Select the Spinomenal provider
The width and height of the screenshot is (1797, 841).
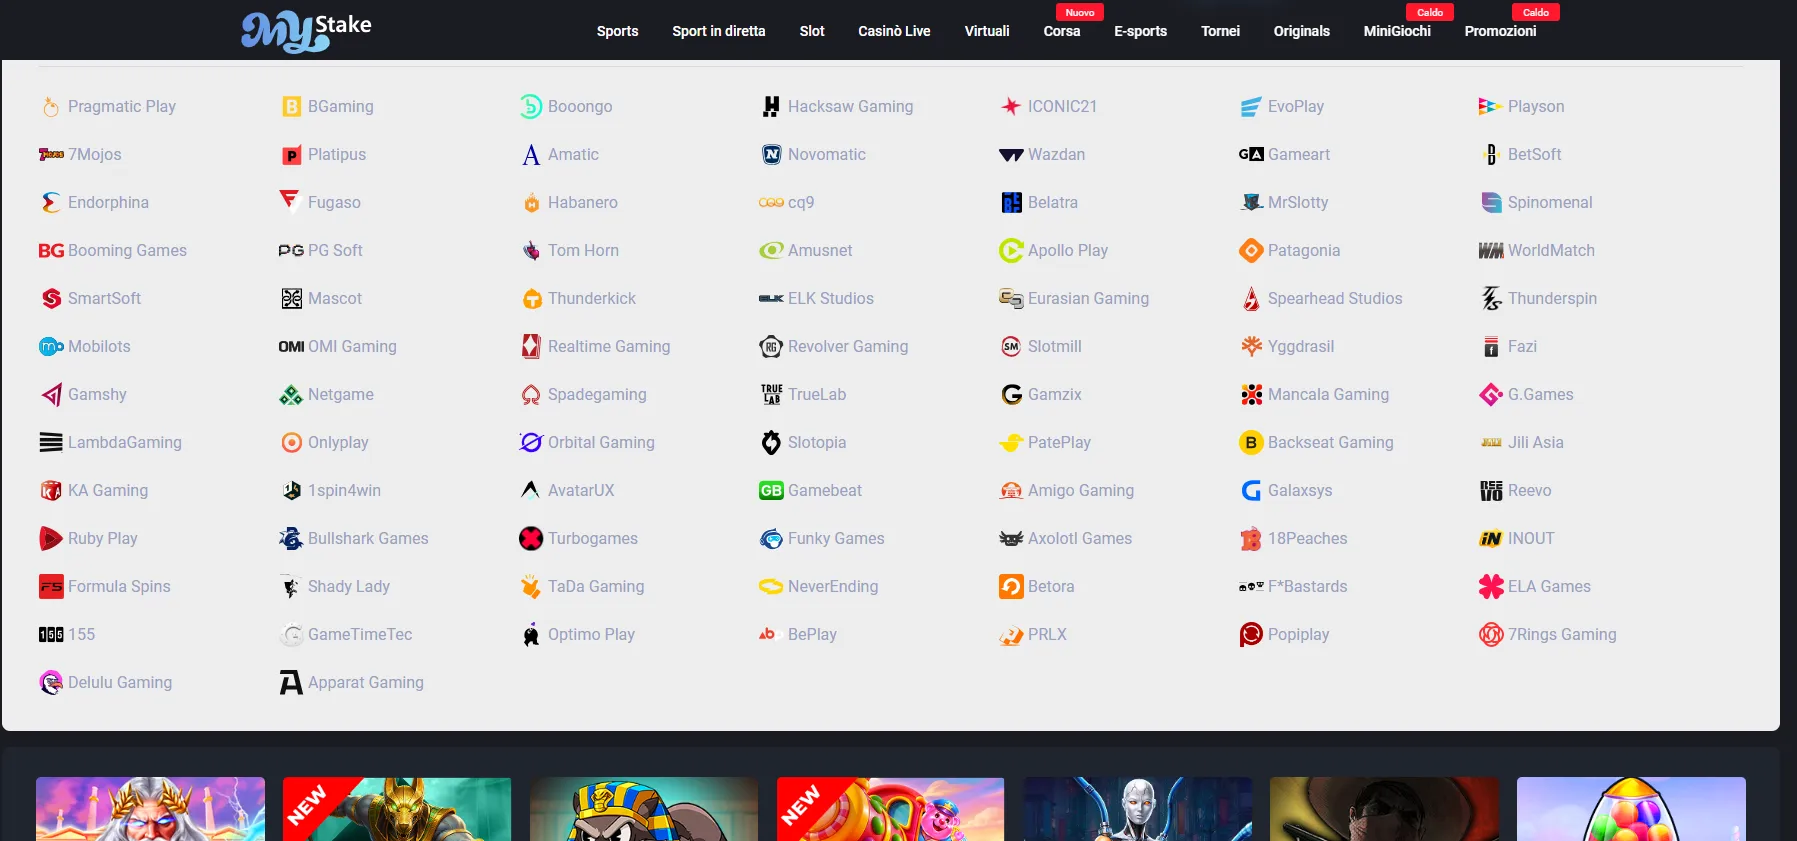(x=1536, y=202)
